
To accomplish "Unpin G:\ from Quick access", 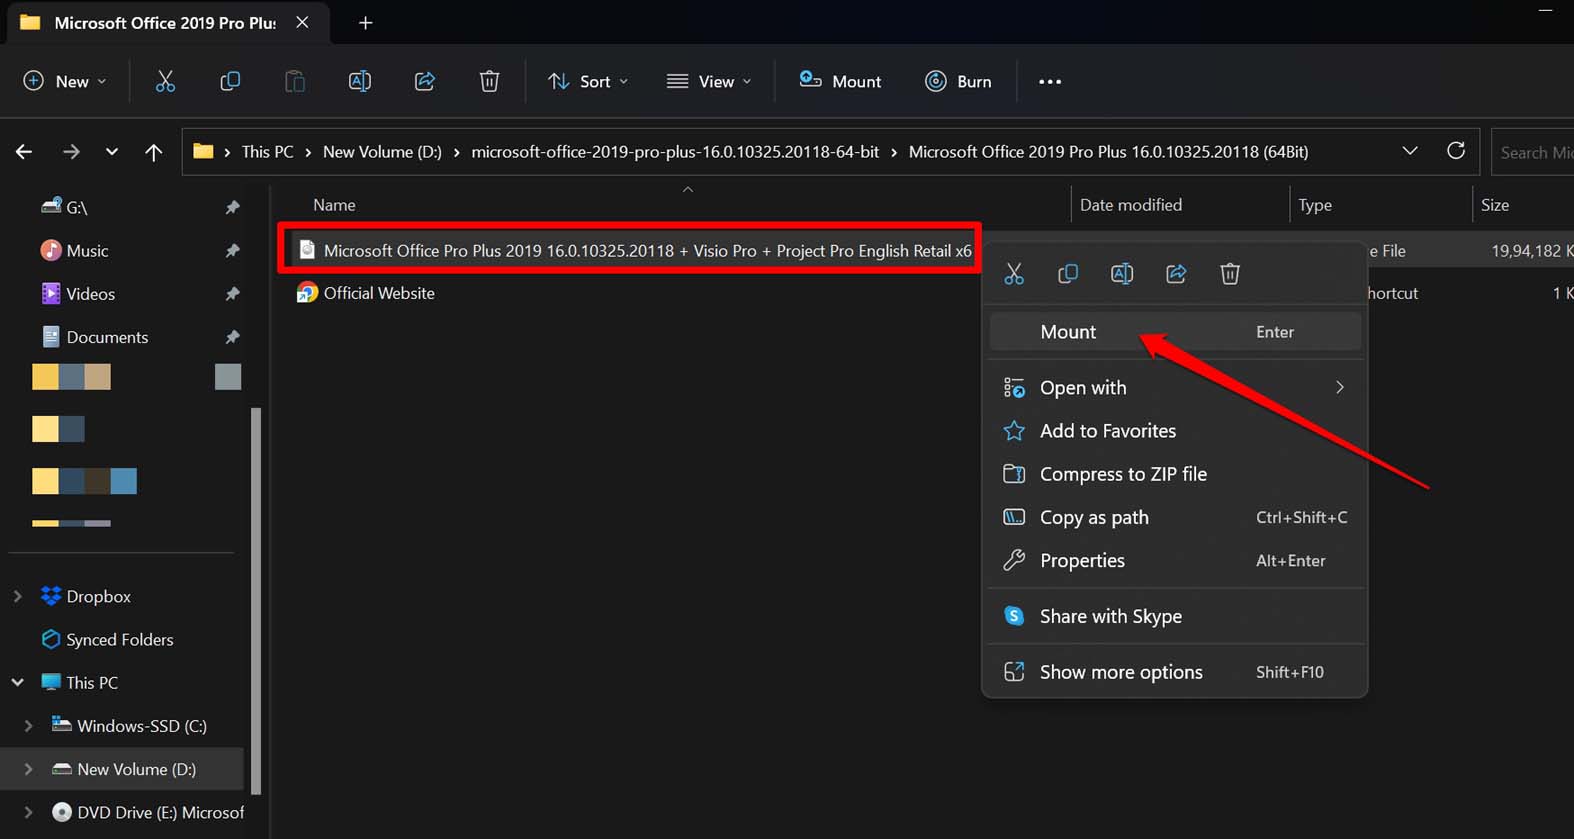I will [x=232, y=207].
